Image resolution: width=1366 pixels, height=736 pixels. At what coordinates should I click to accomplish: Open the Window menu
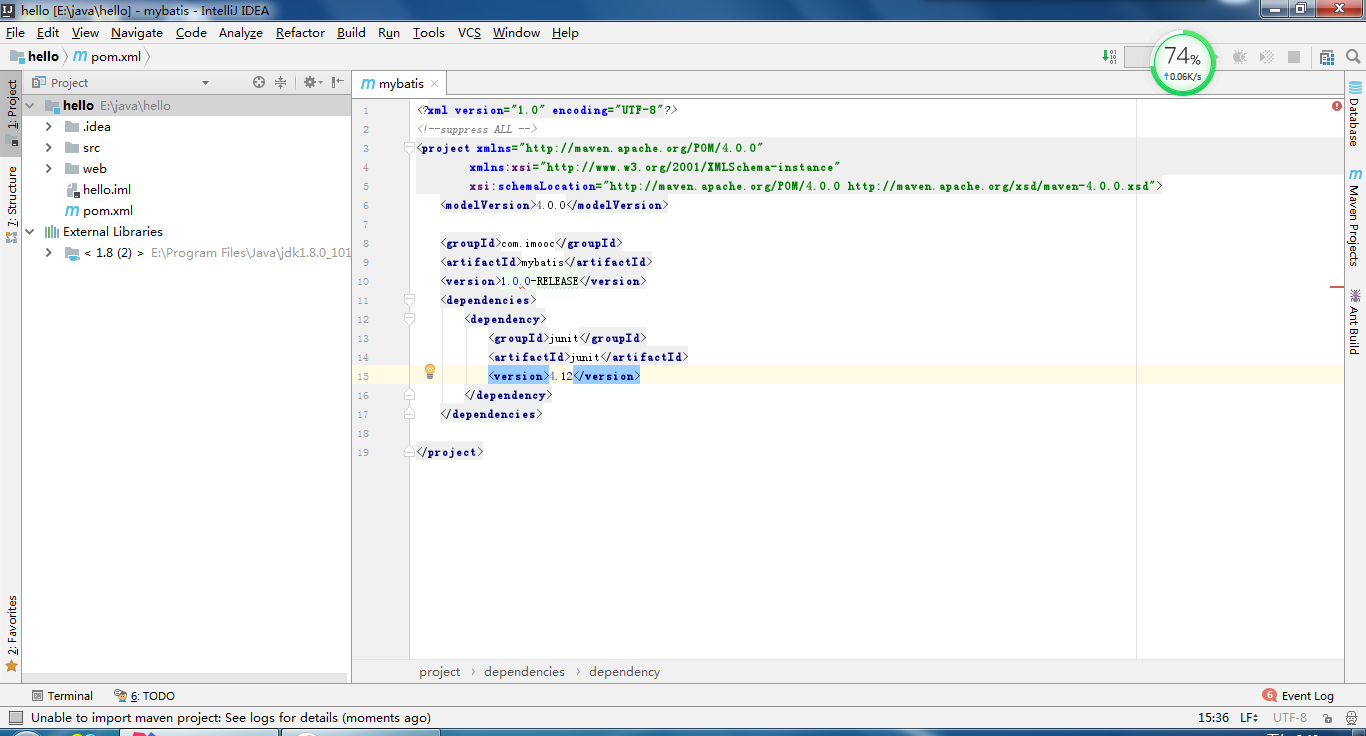click(516, 33)
